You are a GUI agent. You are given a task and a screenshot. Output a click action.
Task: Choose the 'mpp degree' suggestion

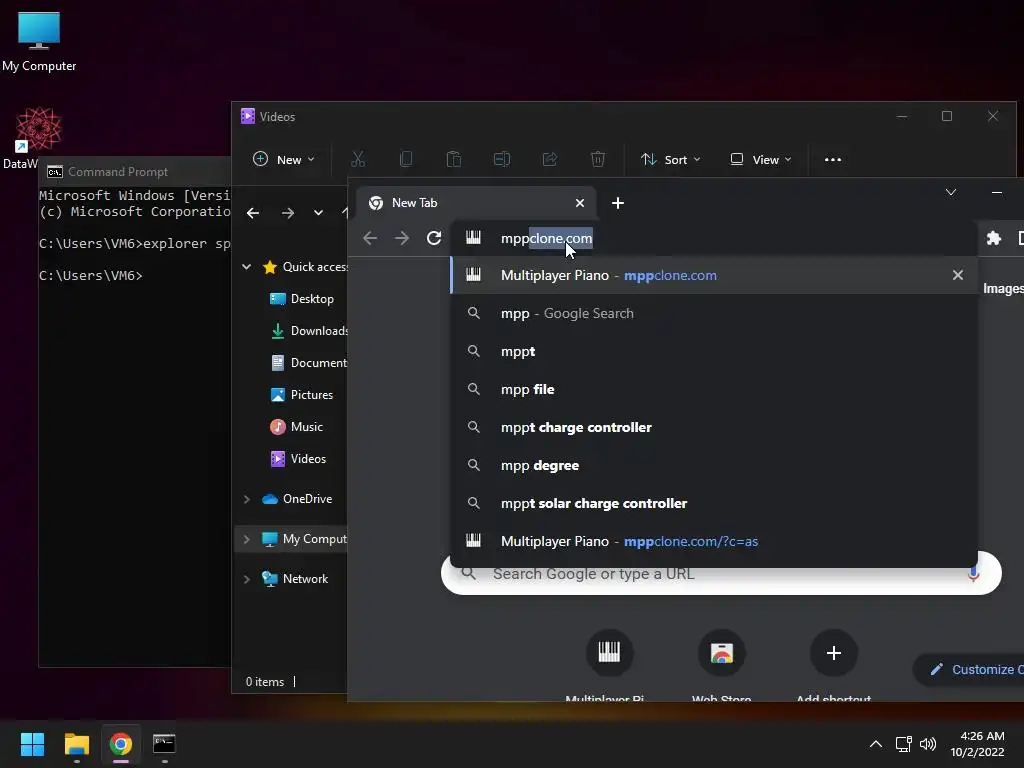click(714, 465)
